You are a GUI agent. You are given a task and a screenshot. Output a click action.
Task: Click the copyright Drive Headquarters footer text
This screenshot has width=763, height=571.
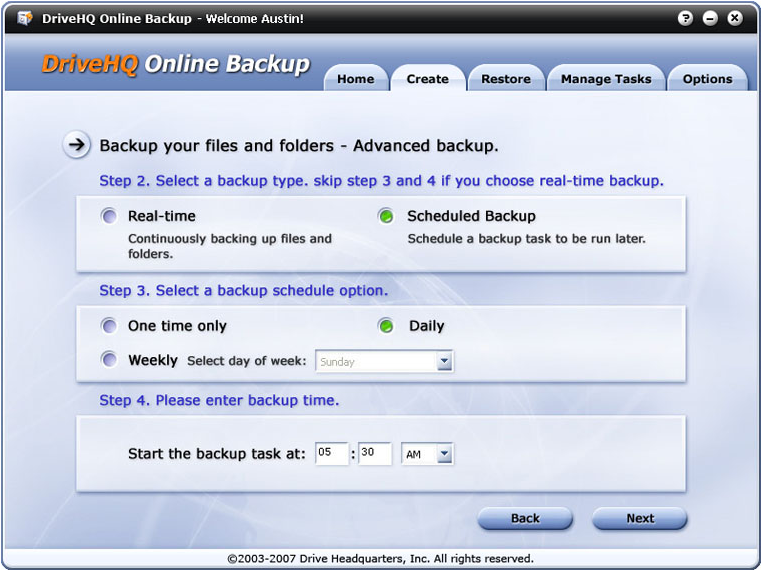(381, 558)
